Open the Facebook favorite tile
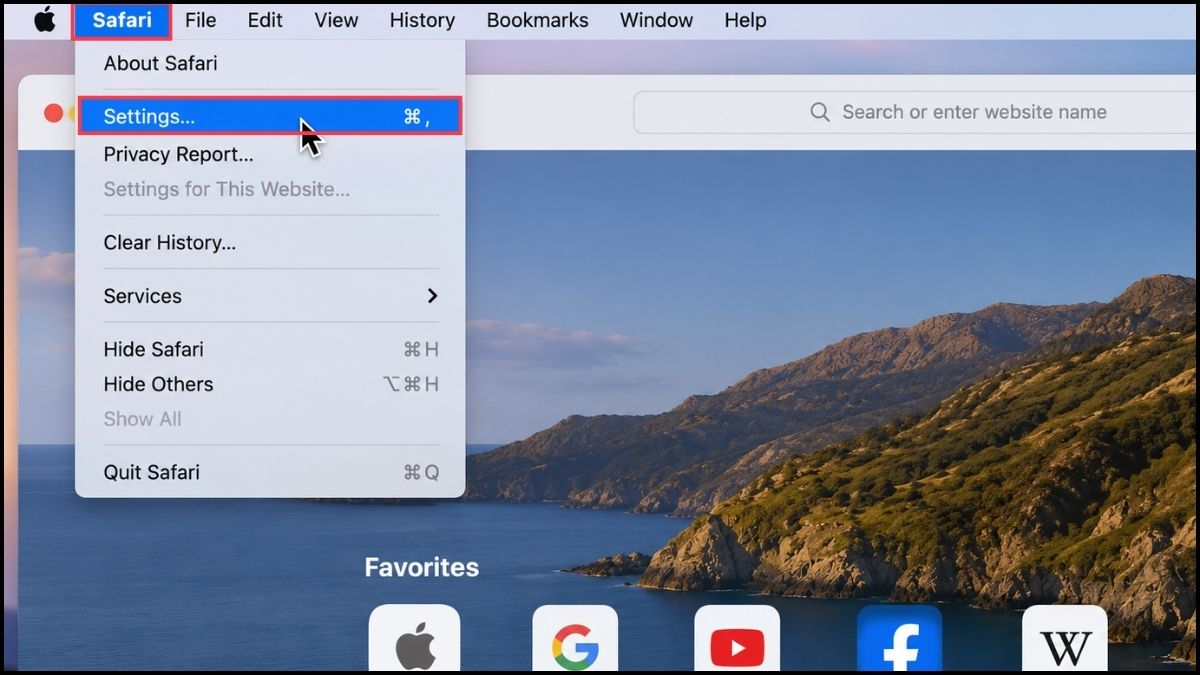This screenshot has height=675, width=1200. [899, 639]
